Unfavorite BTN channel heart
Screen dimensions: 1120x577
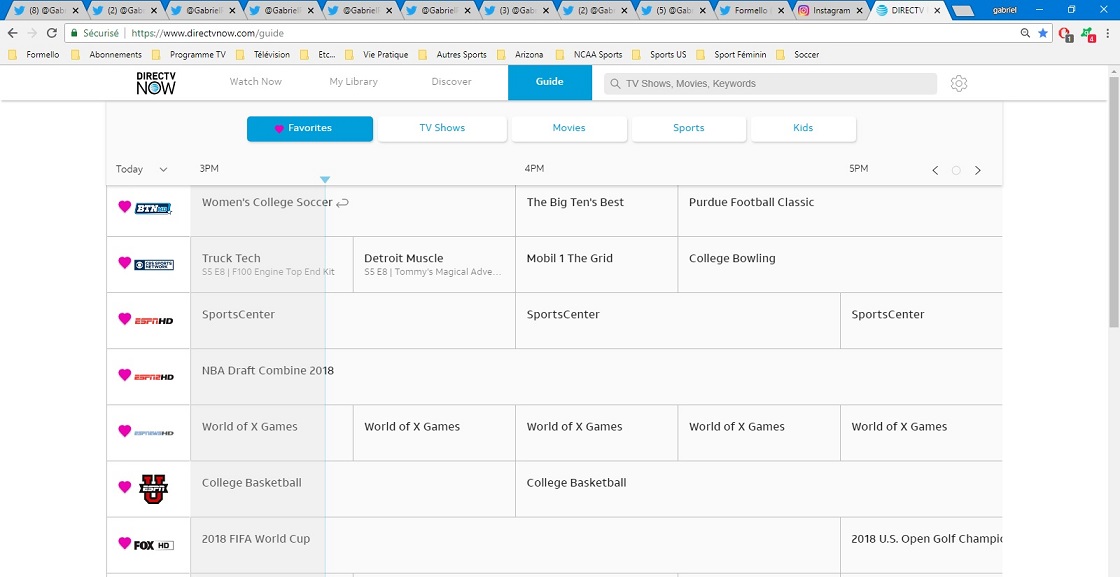(124, 207)
